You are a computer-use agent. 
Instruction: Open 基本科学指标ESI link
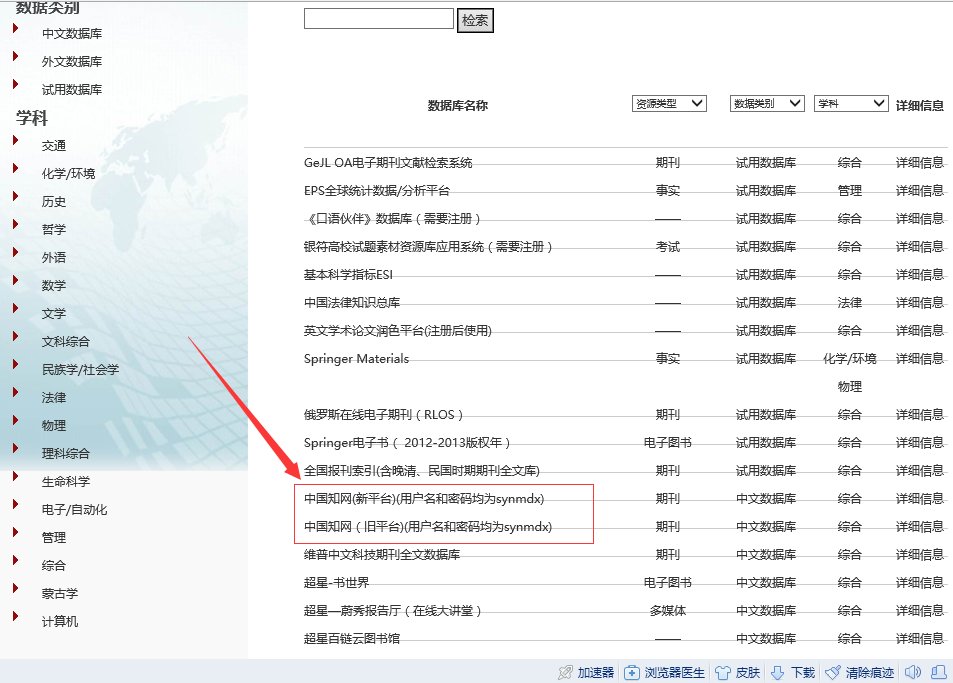tap(348, 274)
